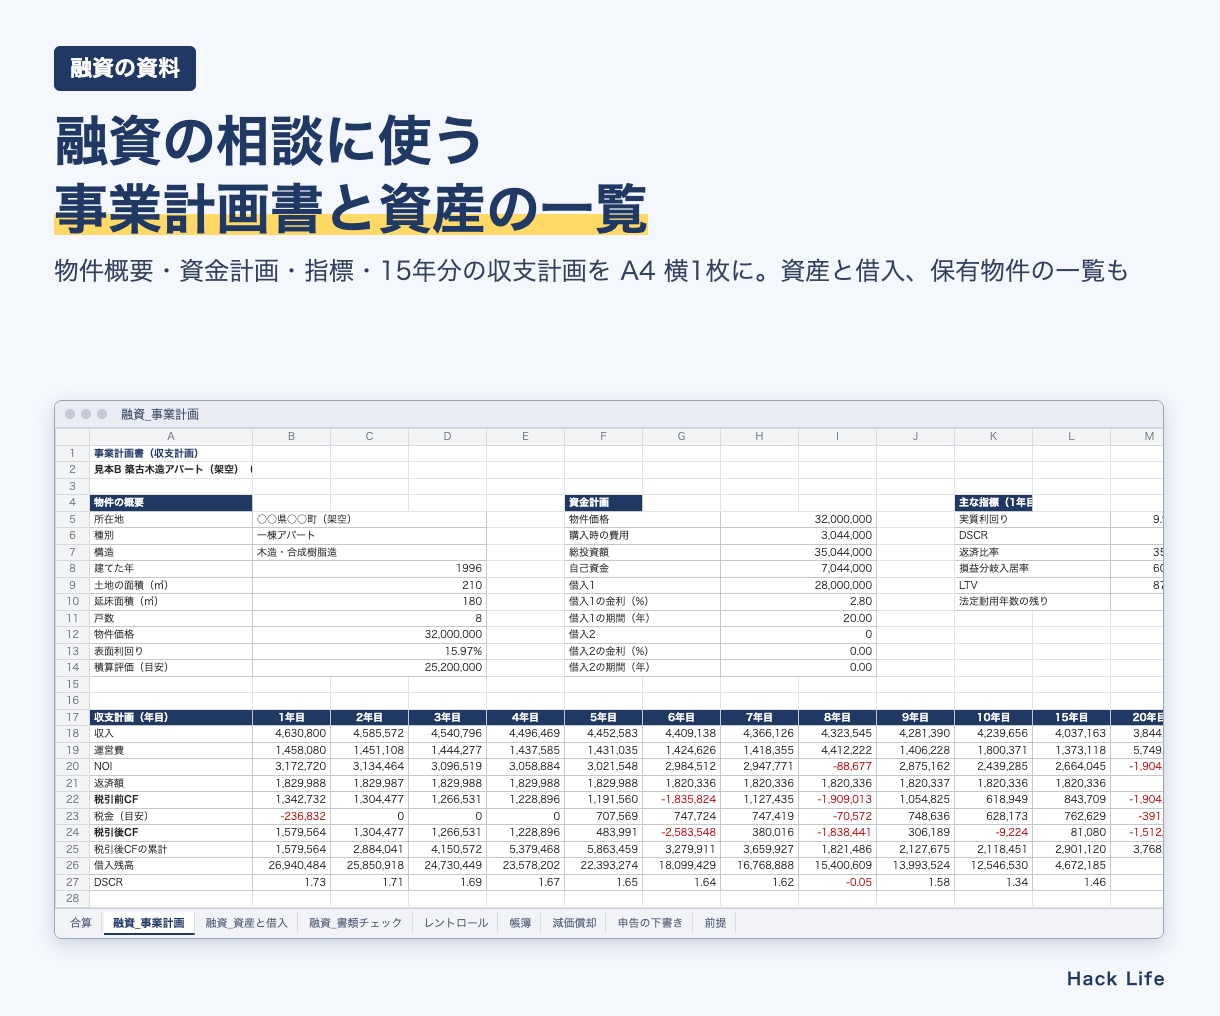Select the 26,940,484 loan balance cell
The image size is (1220, 1016).
tap(291, 865)
